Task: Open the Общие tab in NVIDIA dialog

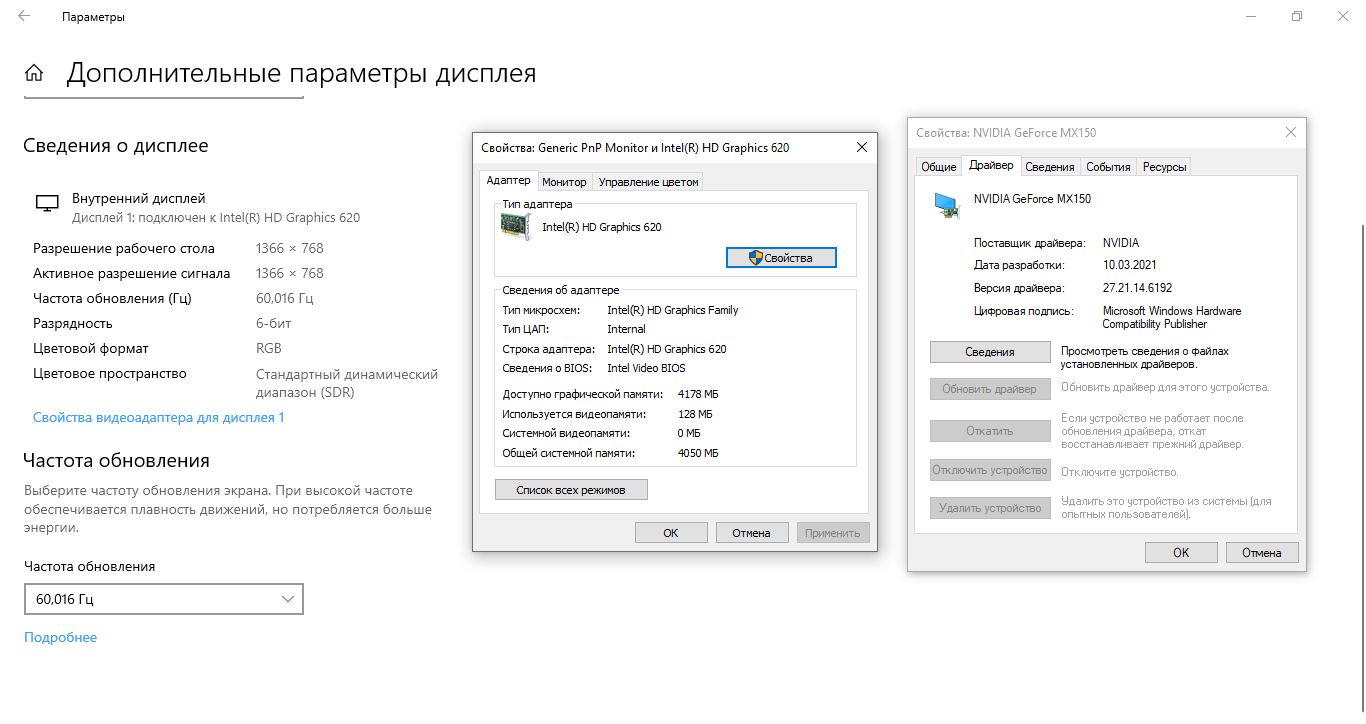Action: (938, 167)
